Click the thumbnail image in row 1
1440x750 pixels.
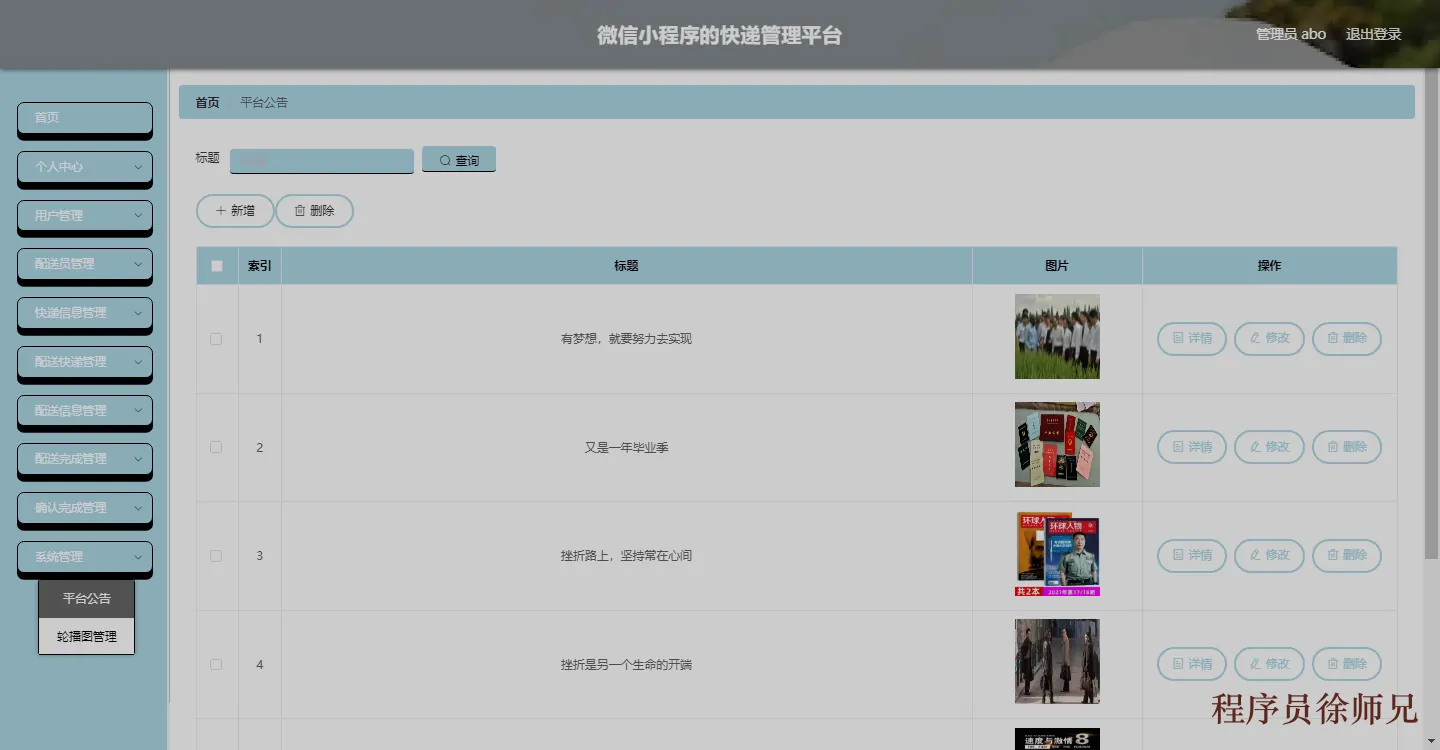tap(1057, 336)
